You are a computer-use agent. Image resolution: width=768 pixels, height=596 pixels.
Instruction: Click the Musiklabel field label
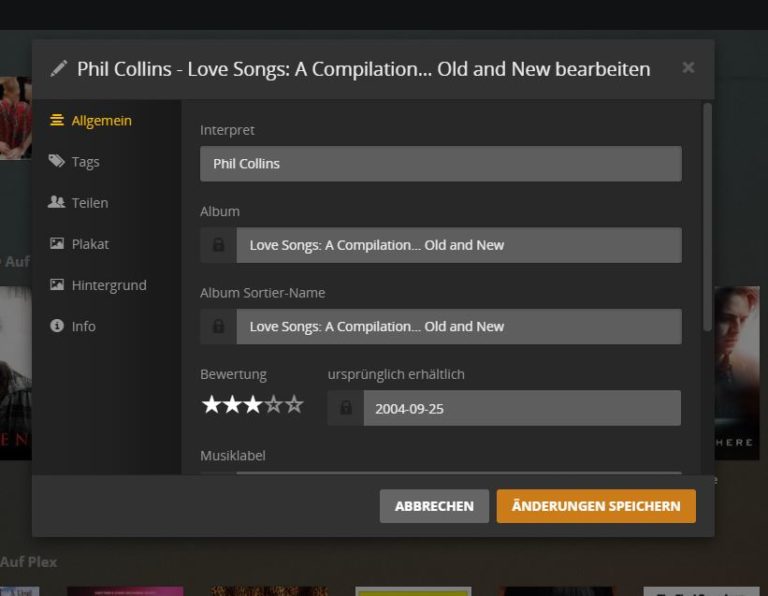click(x=233, y=455)
